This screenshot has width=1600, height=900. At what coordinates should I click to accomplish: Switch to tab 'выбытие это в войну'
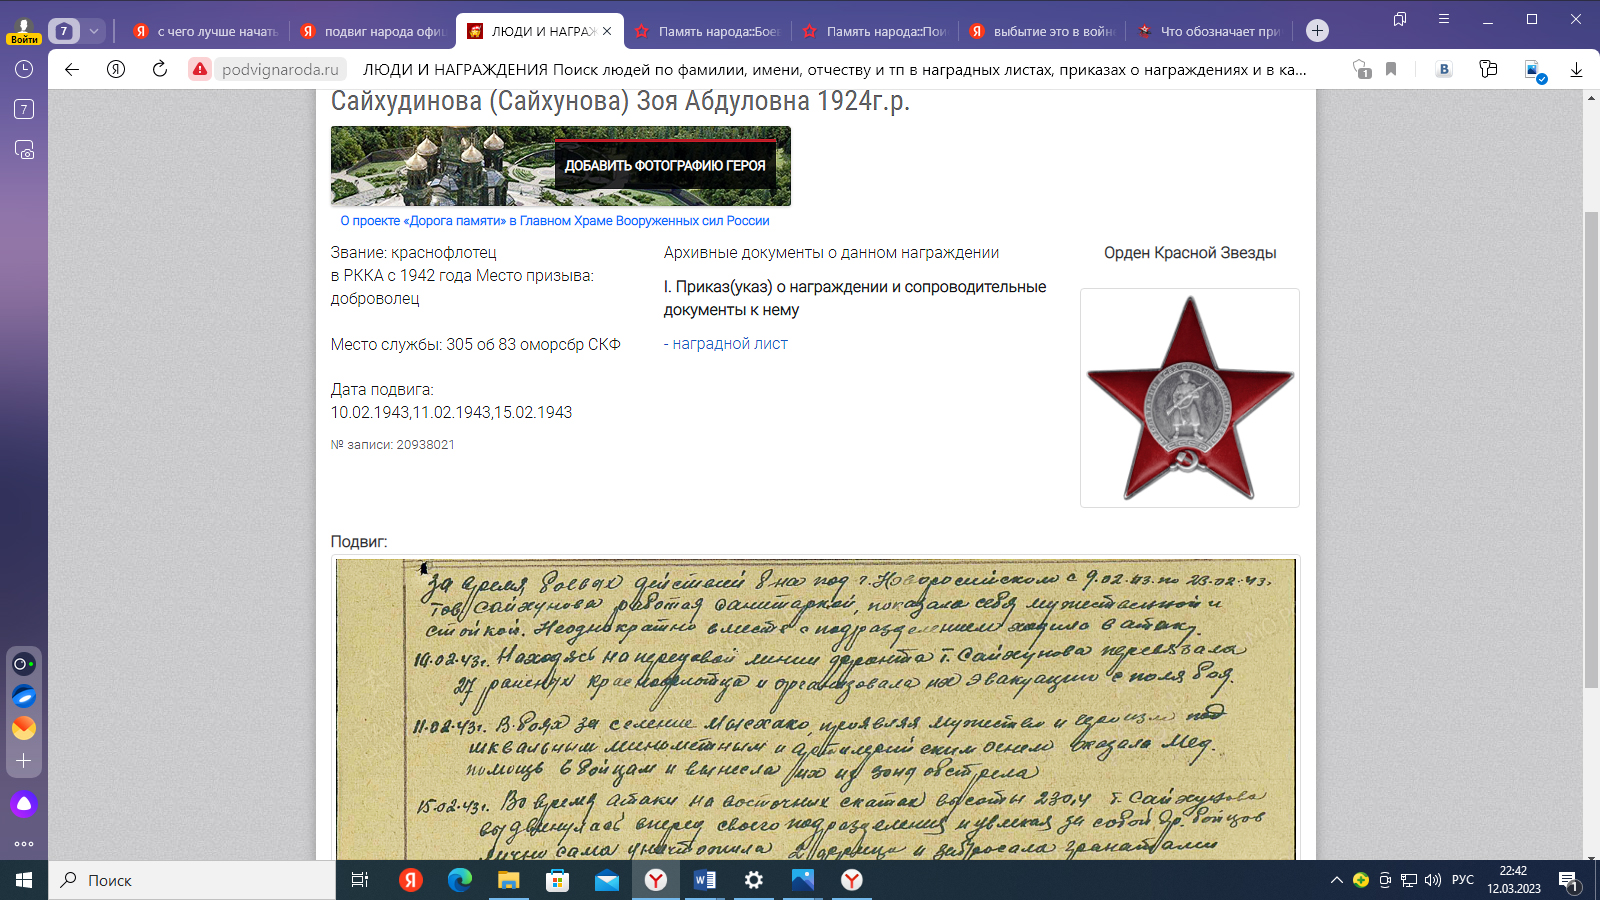pyautogui.click(x=1043, y=31)
